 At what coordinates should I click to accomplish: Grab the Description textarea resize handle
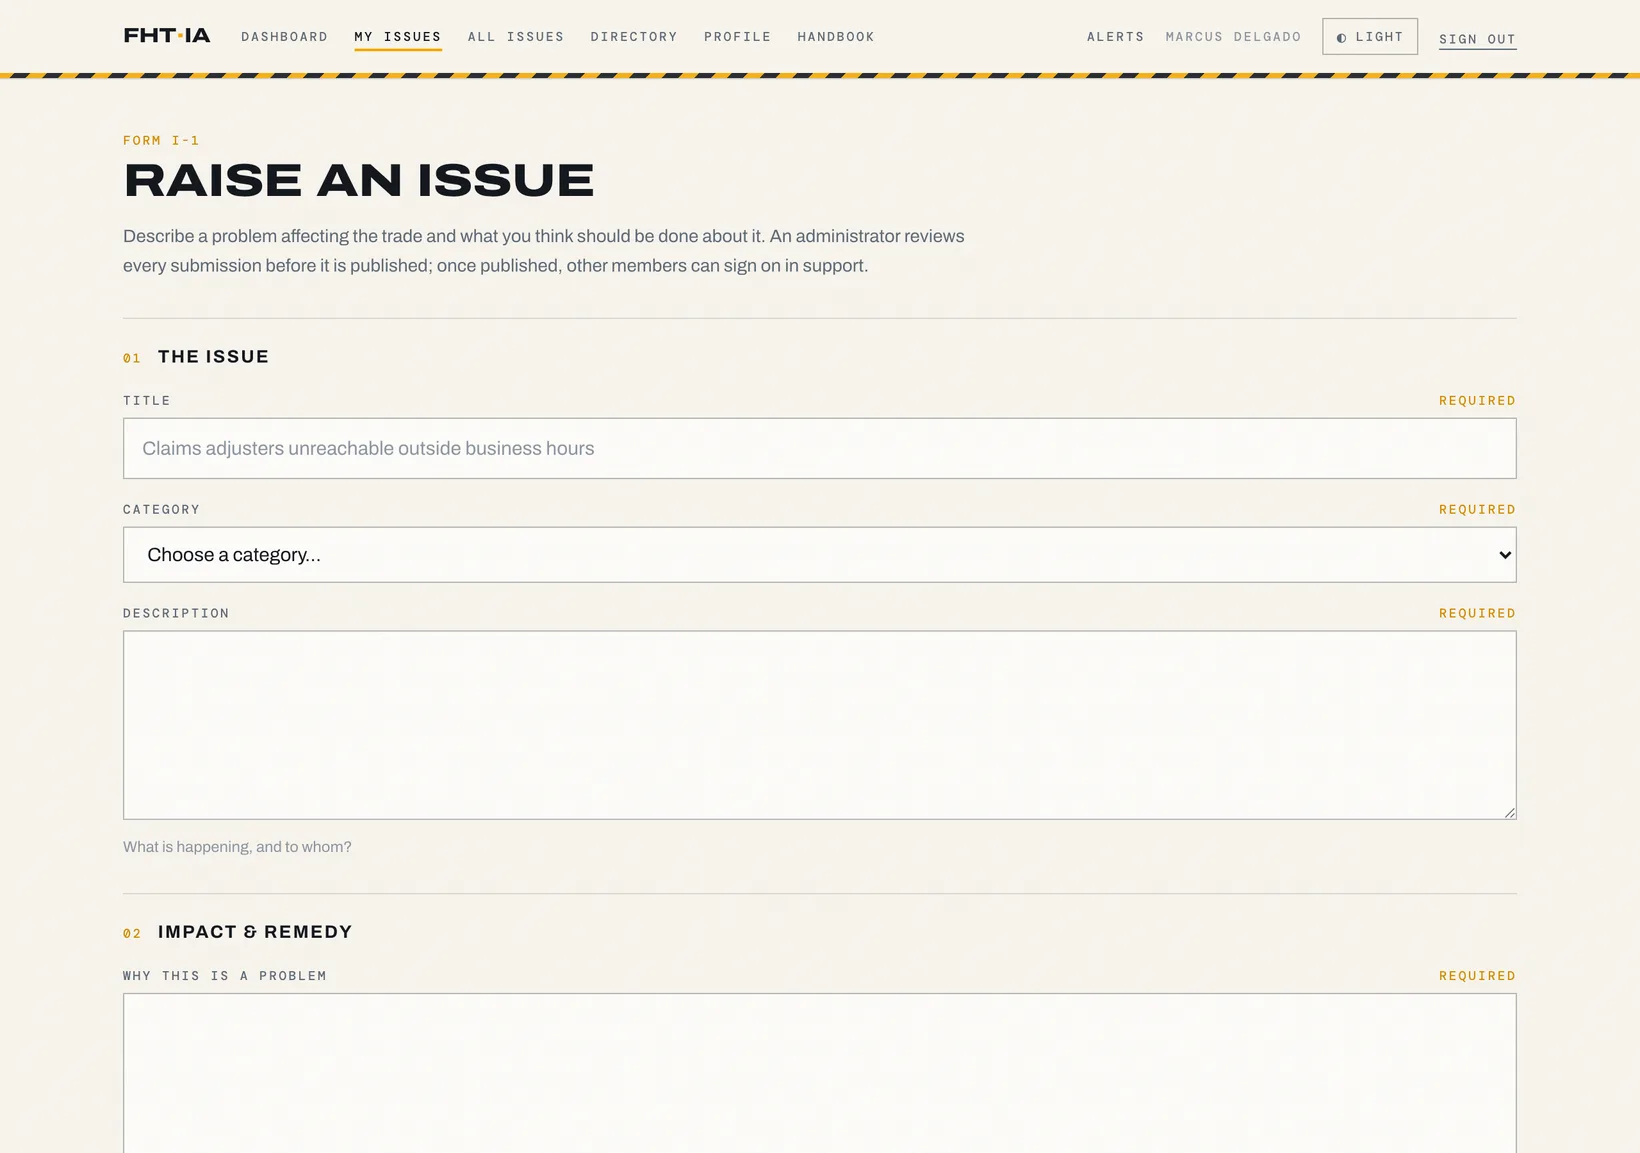click(x=1510, y=813)
